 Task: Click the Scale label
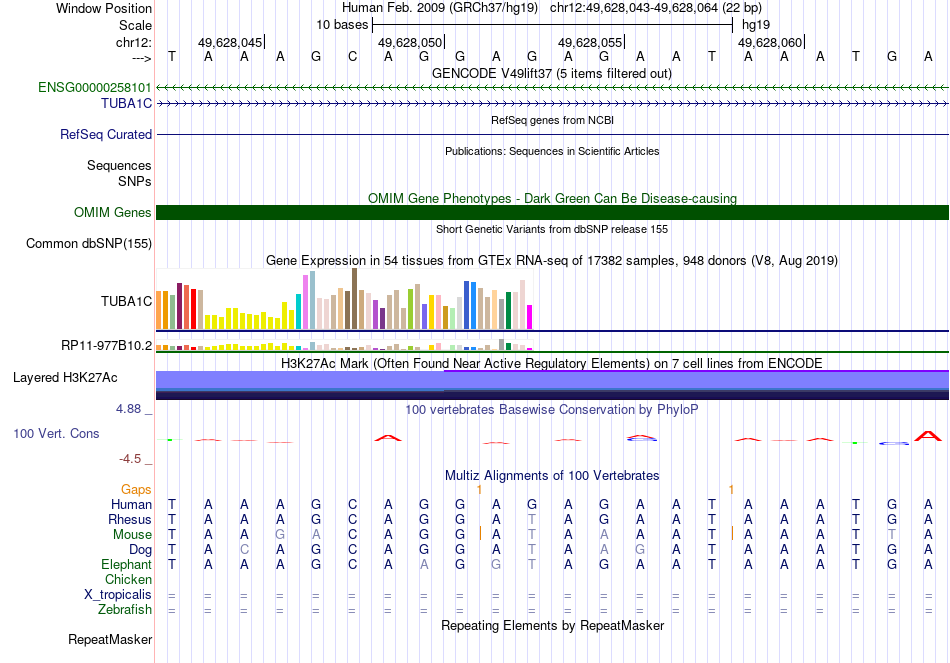click(x=135, y=25)
